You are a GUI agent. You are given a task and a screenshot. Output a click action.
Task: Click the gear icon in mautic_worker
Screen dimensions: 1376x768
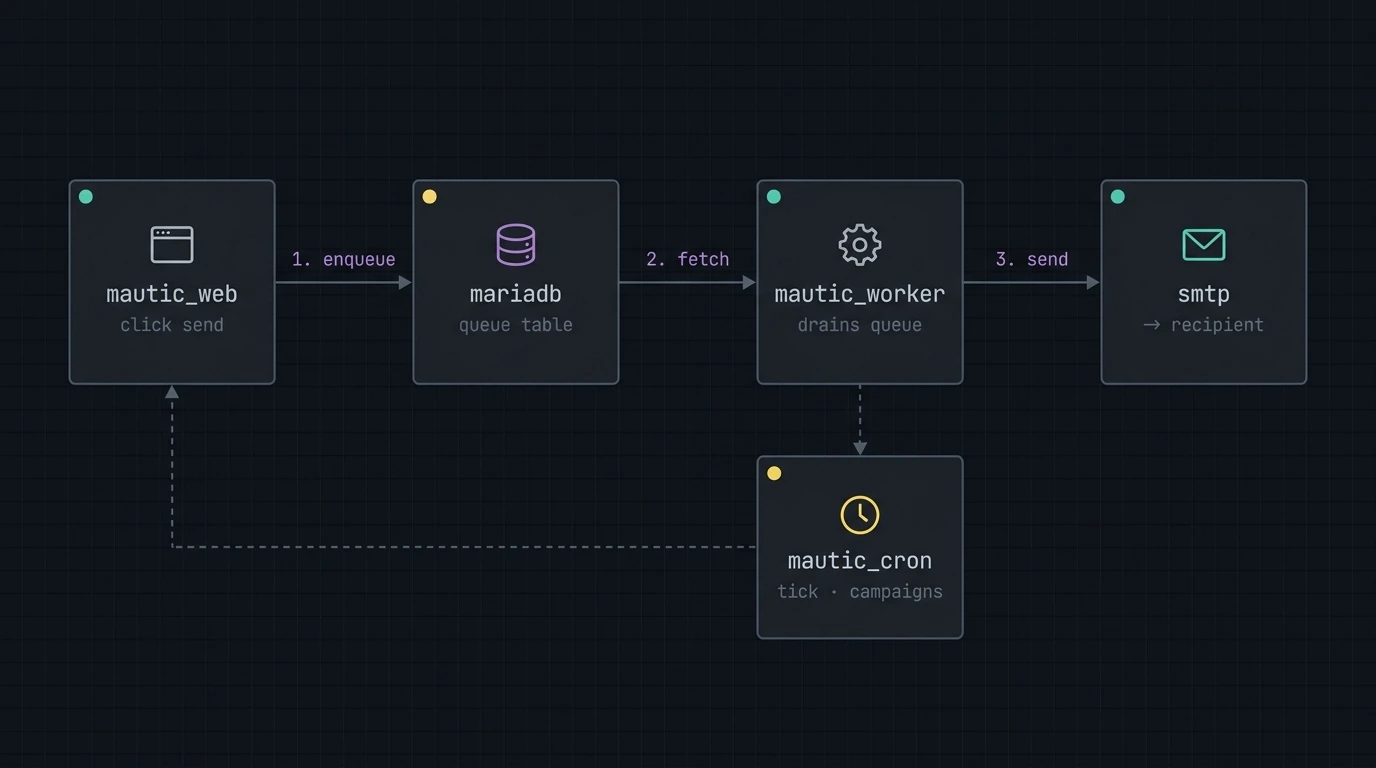coord(860,245)
